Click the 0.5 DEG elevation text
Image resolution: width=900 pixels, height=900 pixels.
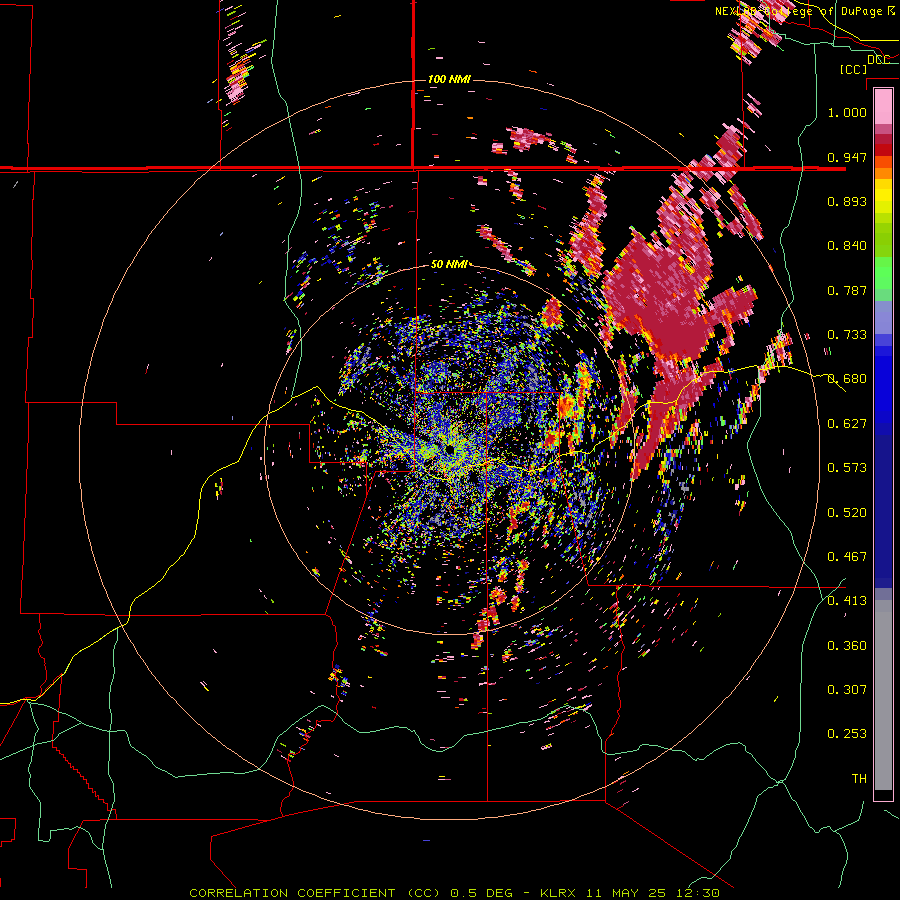(x=482, y=893)
